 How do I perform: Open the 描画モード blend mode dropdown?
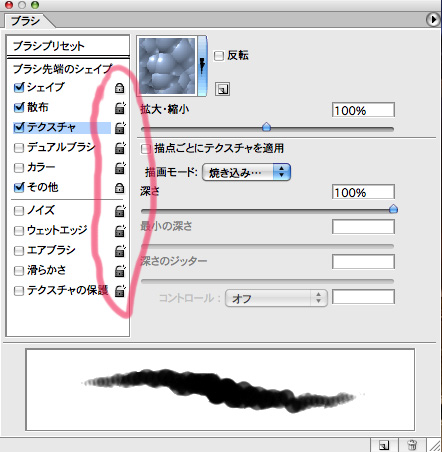[x=246, y=172]
